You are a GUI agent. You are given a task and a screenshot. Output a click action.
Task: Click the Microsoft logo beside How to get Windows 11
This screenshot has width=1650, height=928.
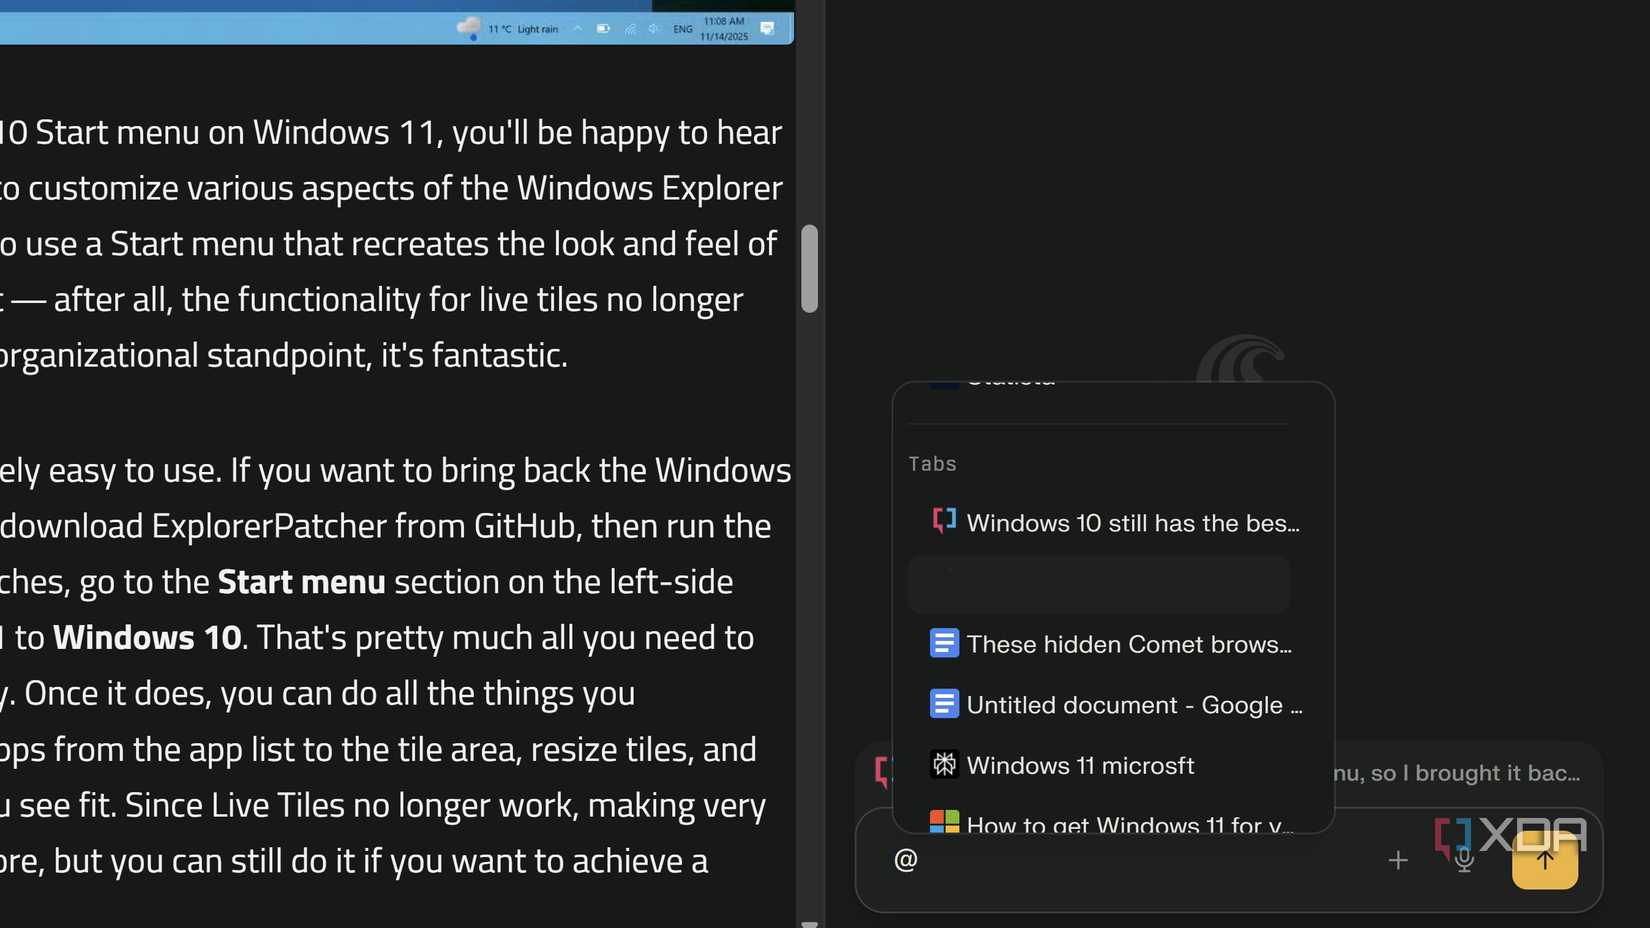point(943,821)
